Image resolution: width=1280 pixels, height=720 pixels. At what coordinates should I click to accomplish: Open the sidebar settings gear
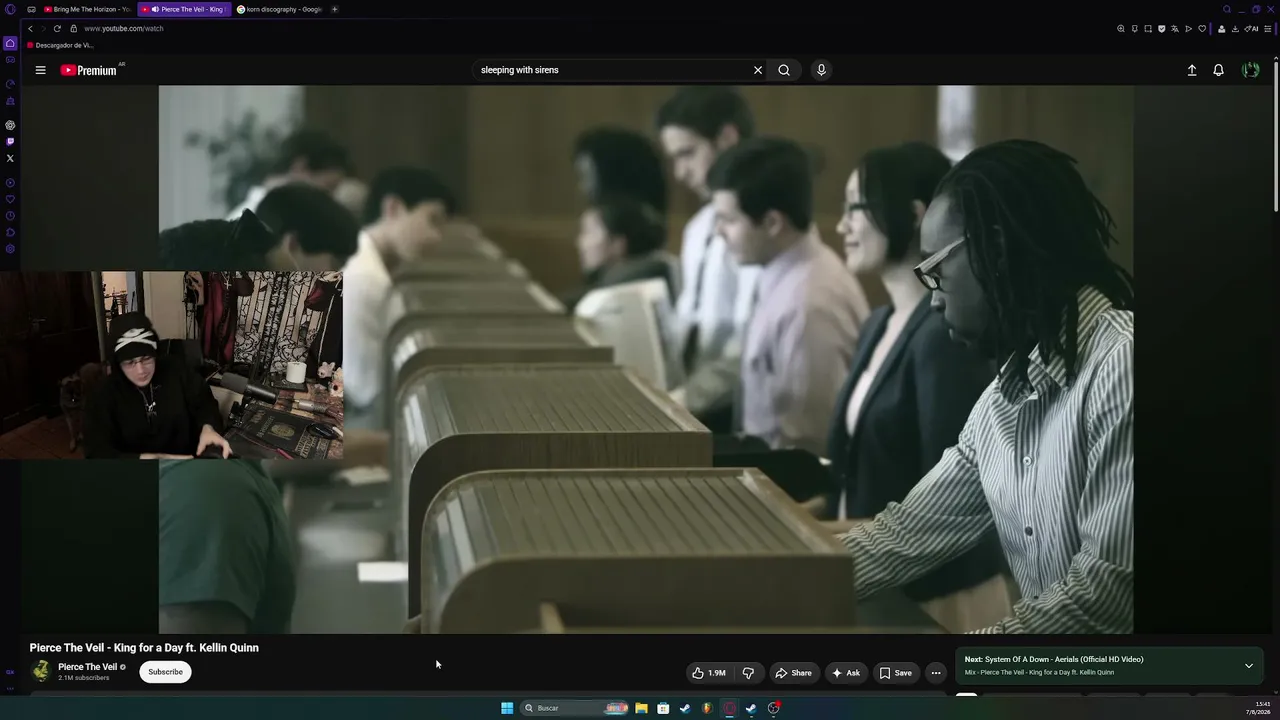point(10,249)
